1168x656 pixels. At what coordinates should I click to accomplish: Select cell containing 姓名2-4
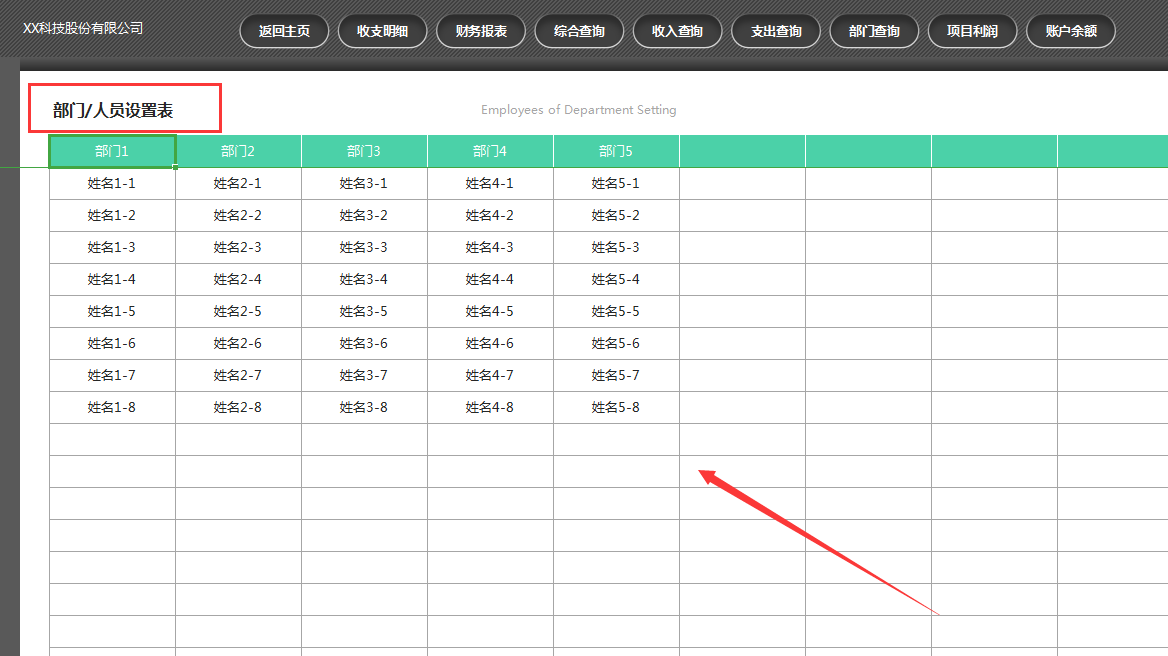click(238, 279)
